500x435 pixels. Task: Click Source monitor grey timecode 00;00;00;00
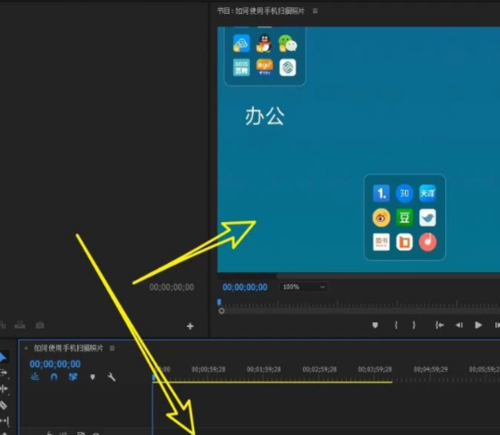click(172, 287)
